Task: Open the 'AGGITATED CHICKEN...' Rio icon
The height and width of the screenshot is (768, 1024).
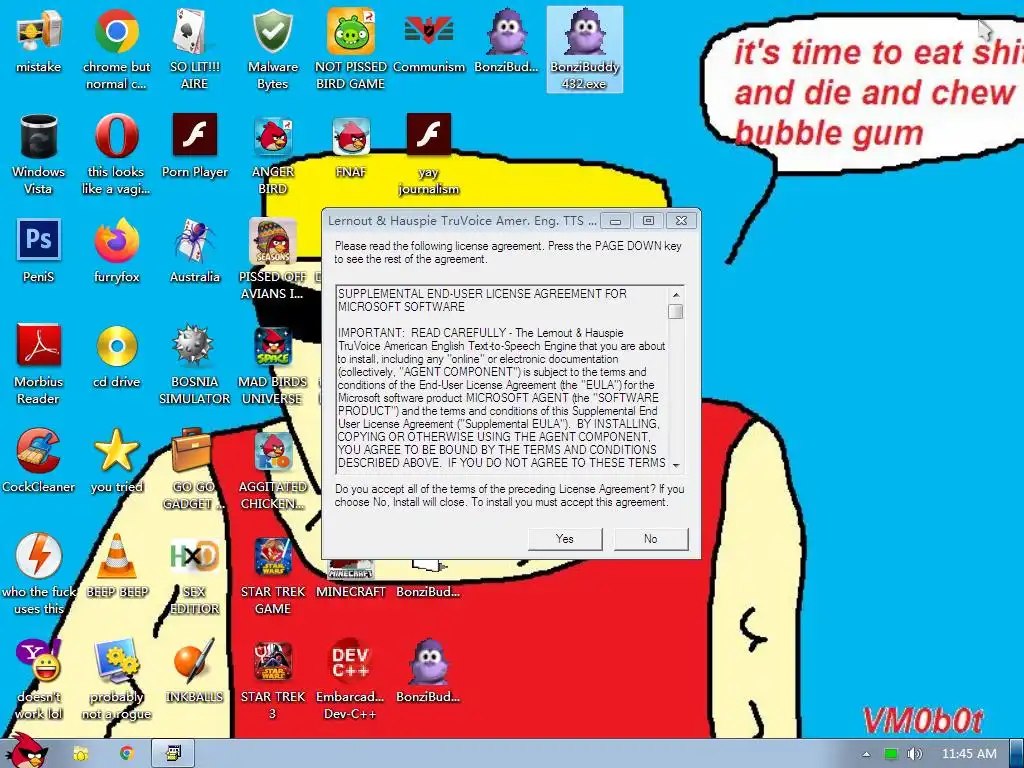Action: pyautogui.click(x=272, y=468)
